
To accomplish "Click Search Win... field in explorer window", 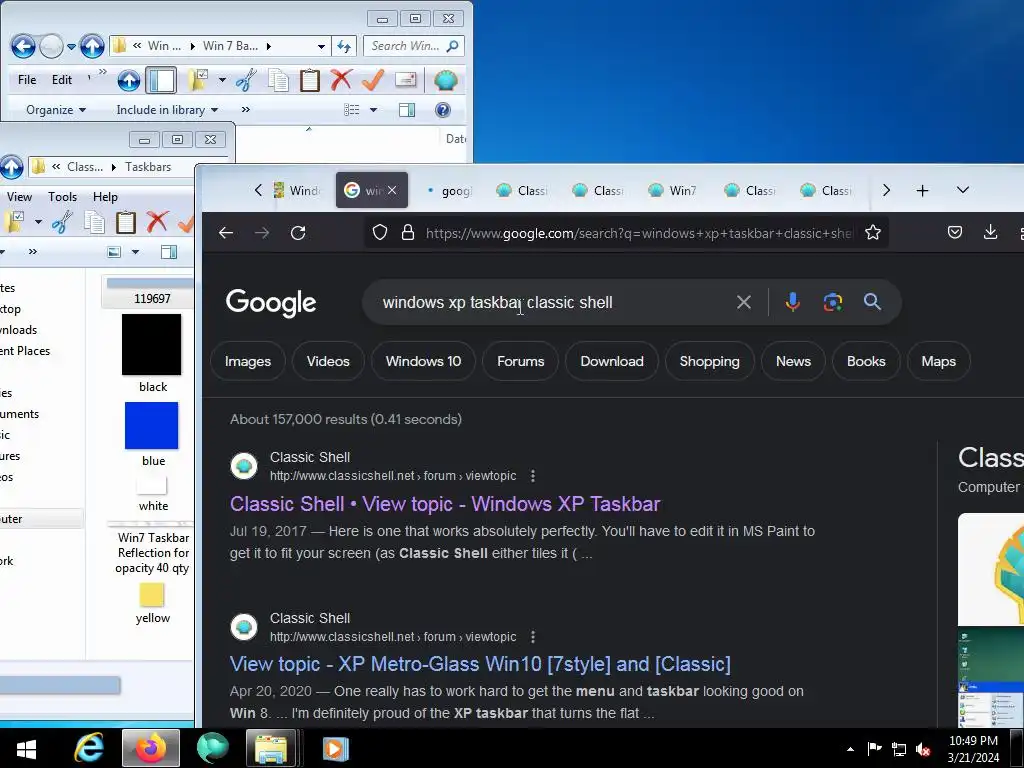I will 414,46.
